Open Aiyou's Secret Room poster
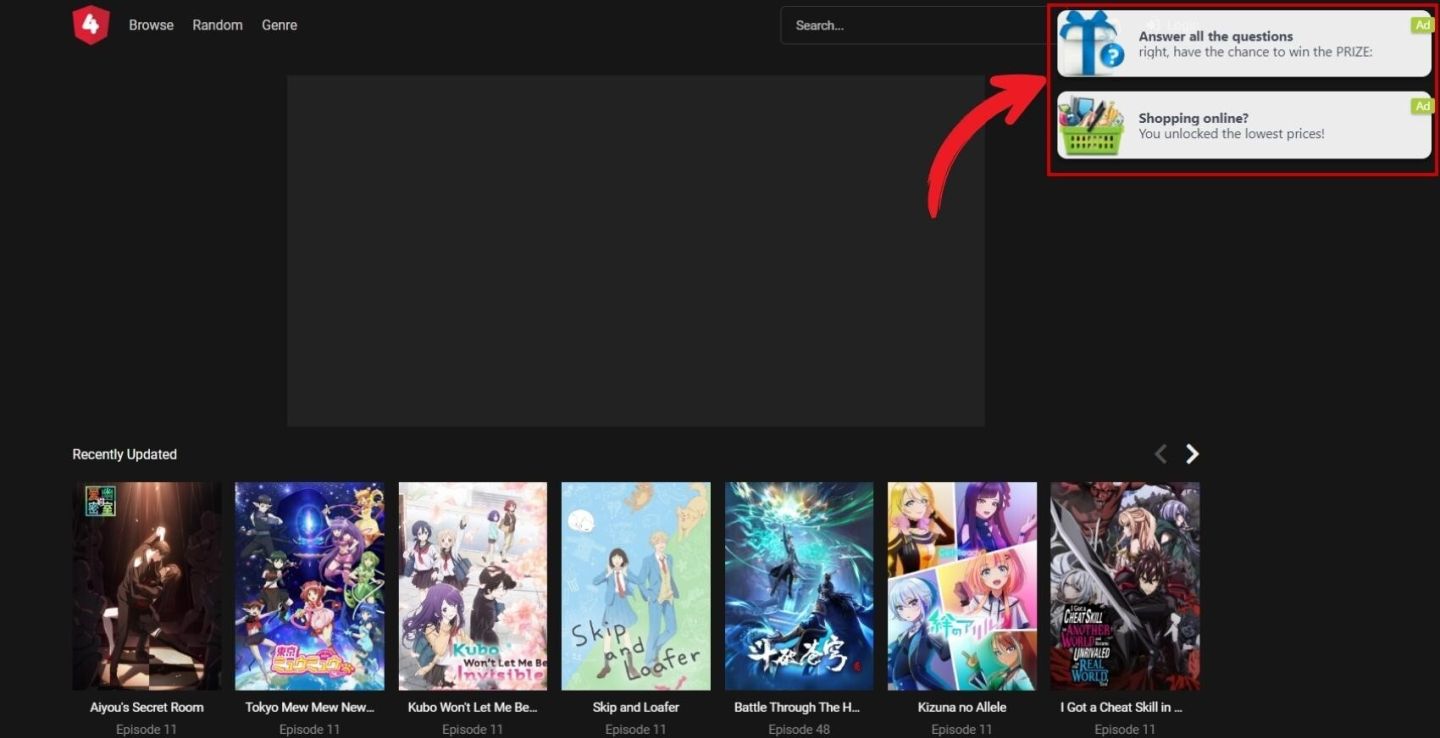 [147, 586]
